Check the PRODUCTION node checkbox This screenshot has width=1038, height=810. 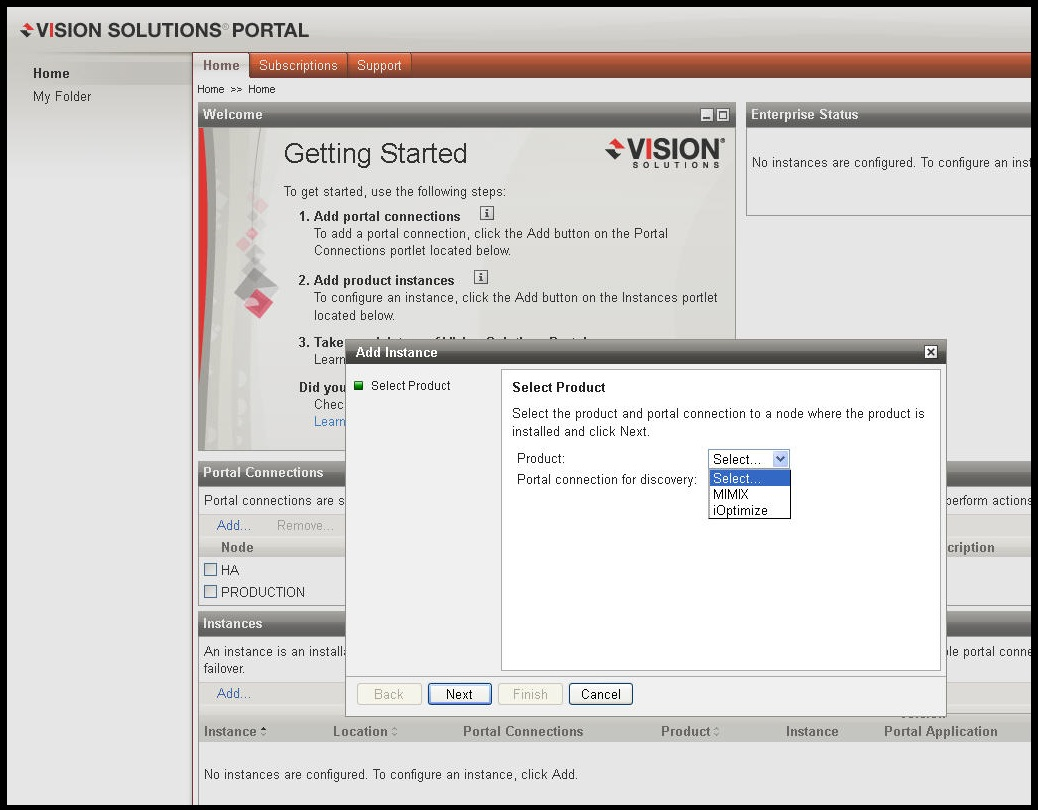(211, 592)
